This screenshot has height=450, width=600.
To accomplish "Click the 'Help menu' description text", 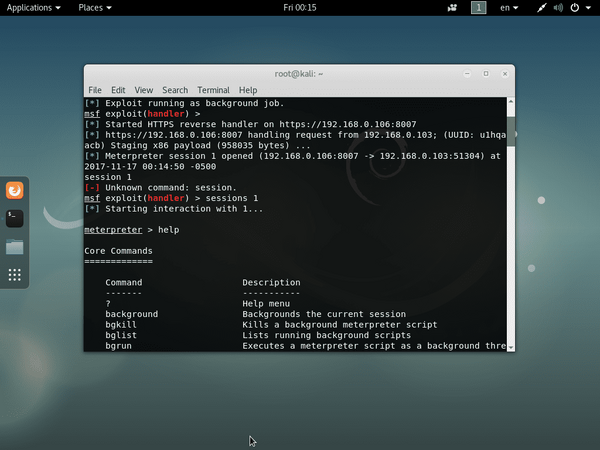I will (266, 303).
